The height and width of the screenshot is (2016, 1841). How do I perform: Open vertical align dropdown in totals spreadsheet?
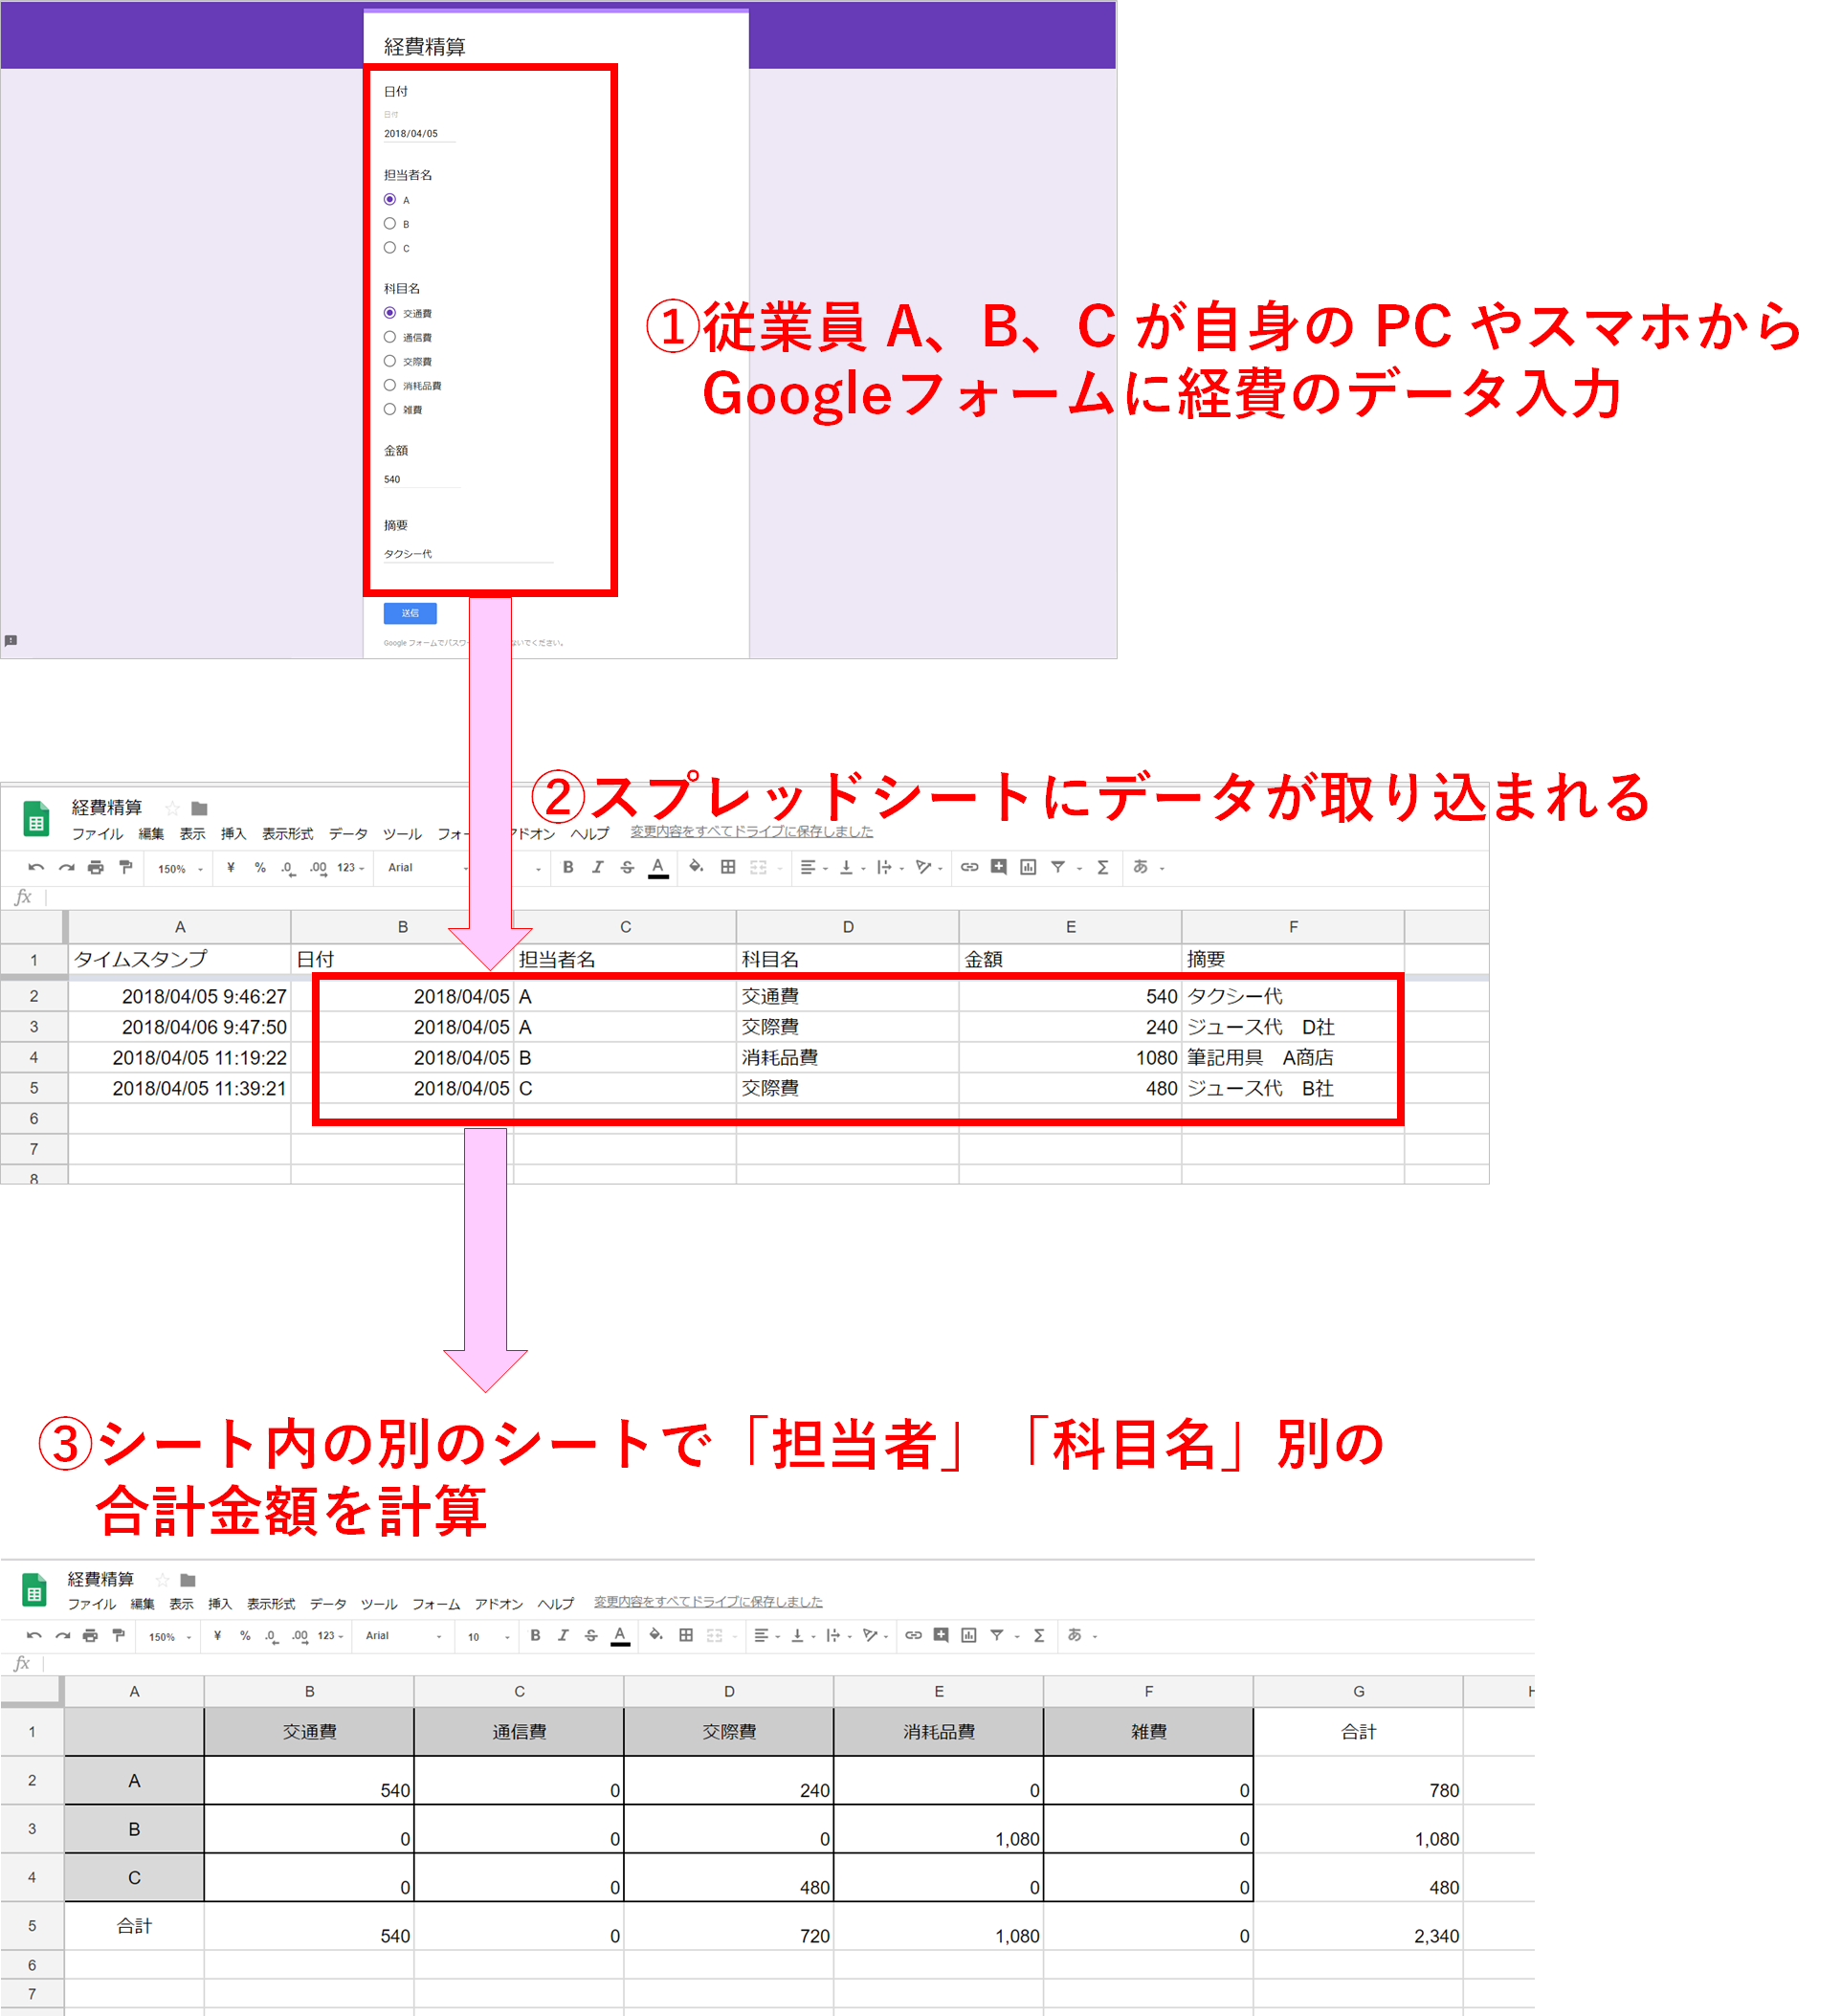point(803,1636)
